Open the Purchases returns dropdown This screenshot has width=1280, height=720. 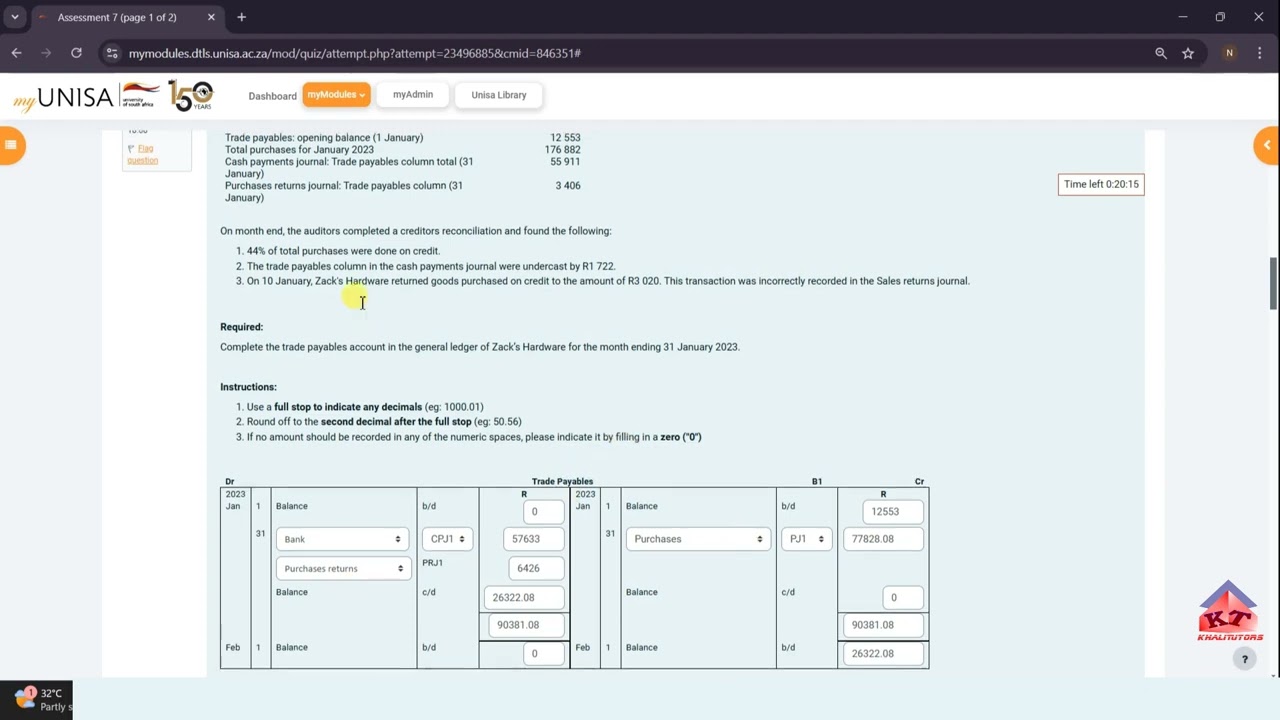click(x=342, y=568)
